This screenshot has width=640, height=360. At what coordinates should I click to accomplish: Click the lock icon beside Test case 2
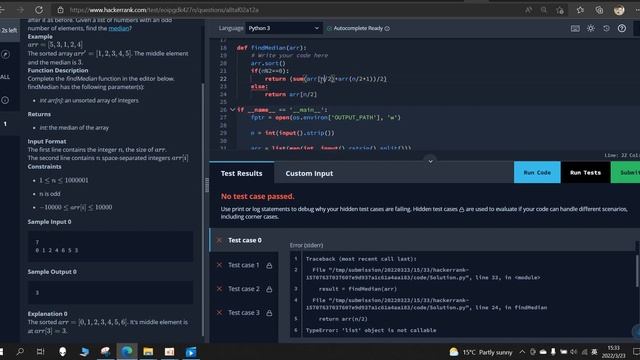tap(269, 289)
